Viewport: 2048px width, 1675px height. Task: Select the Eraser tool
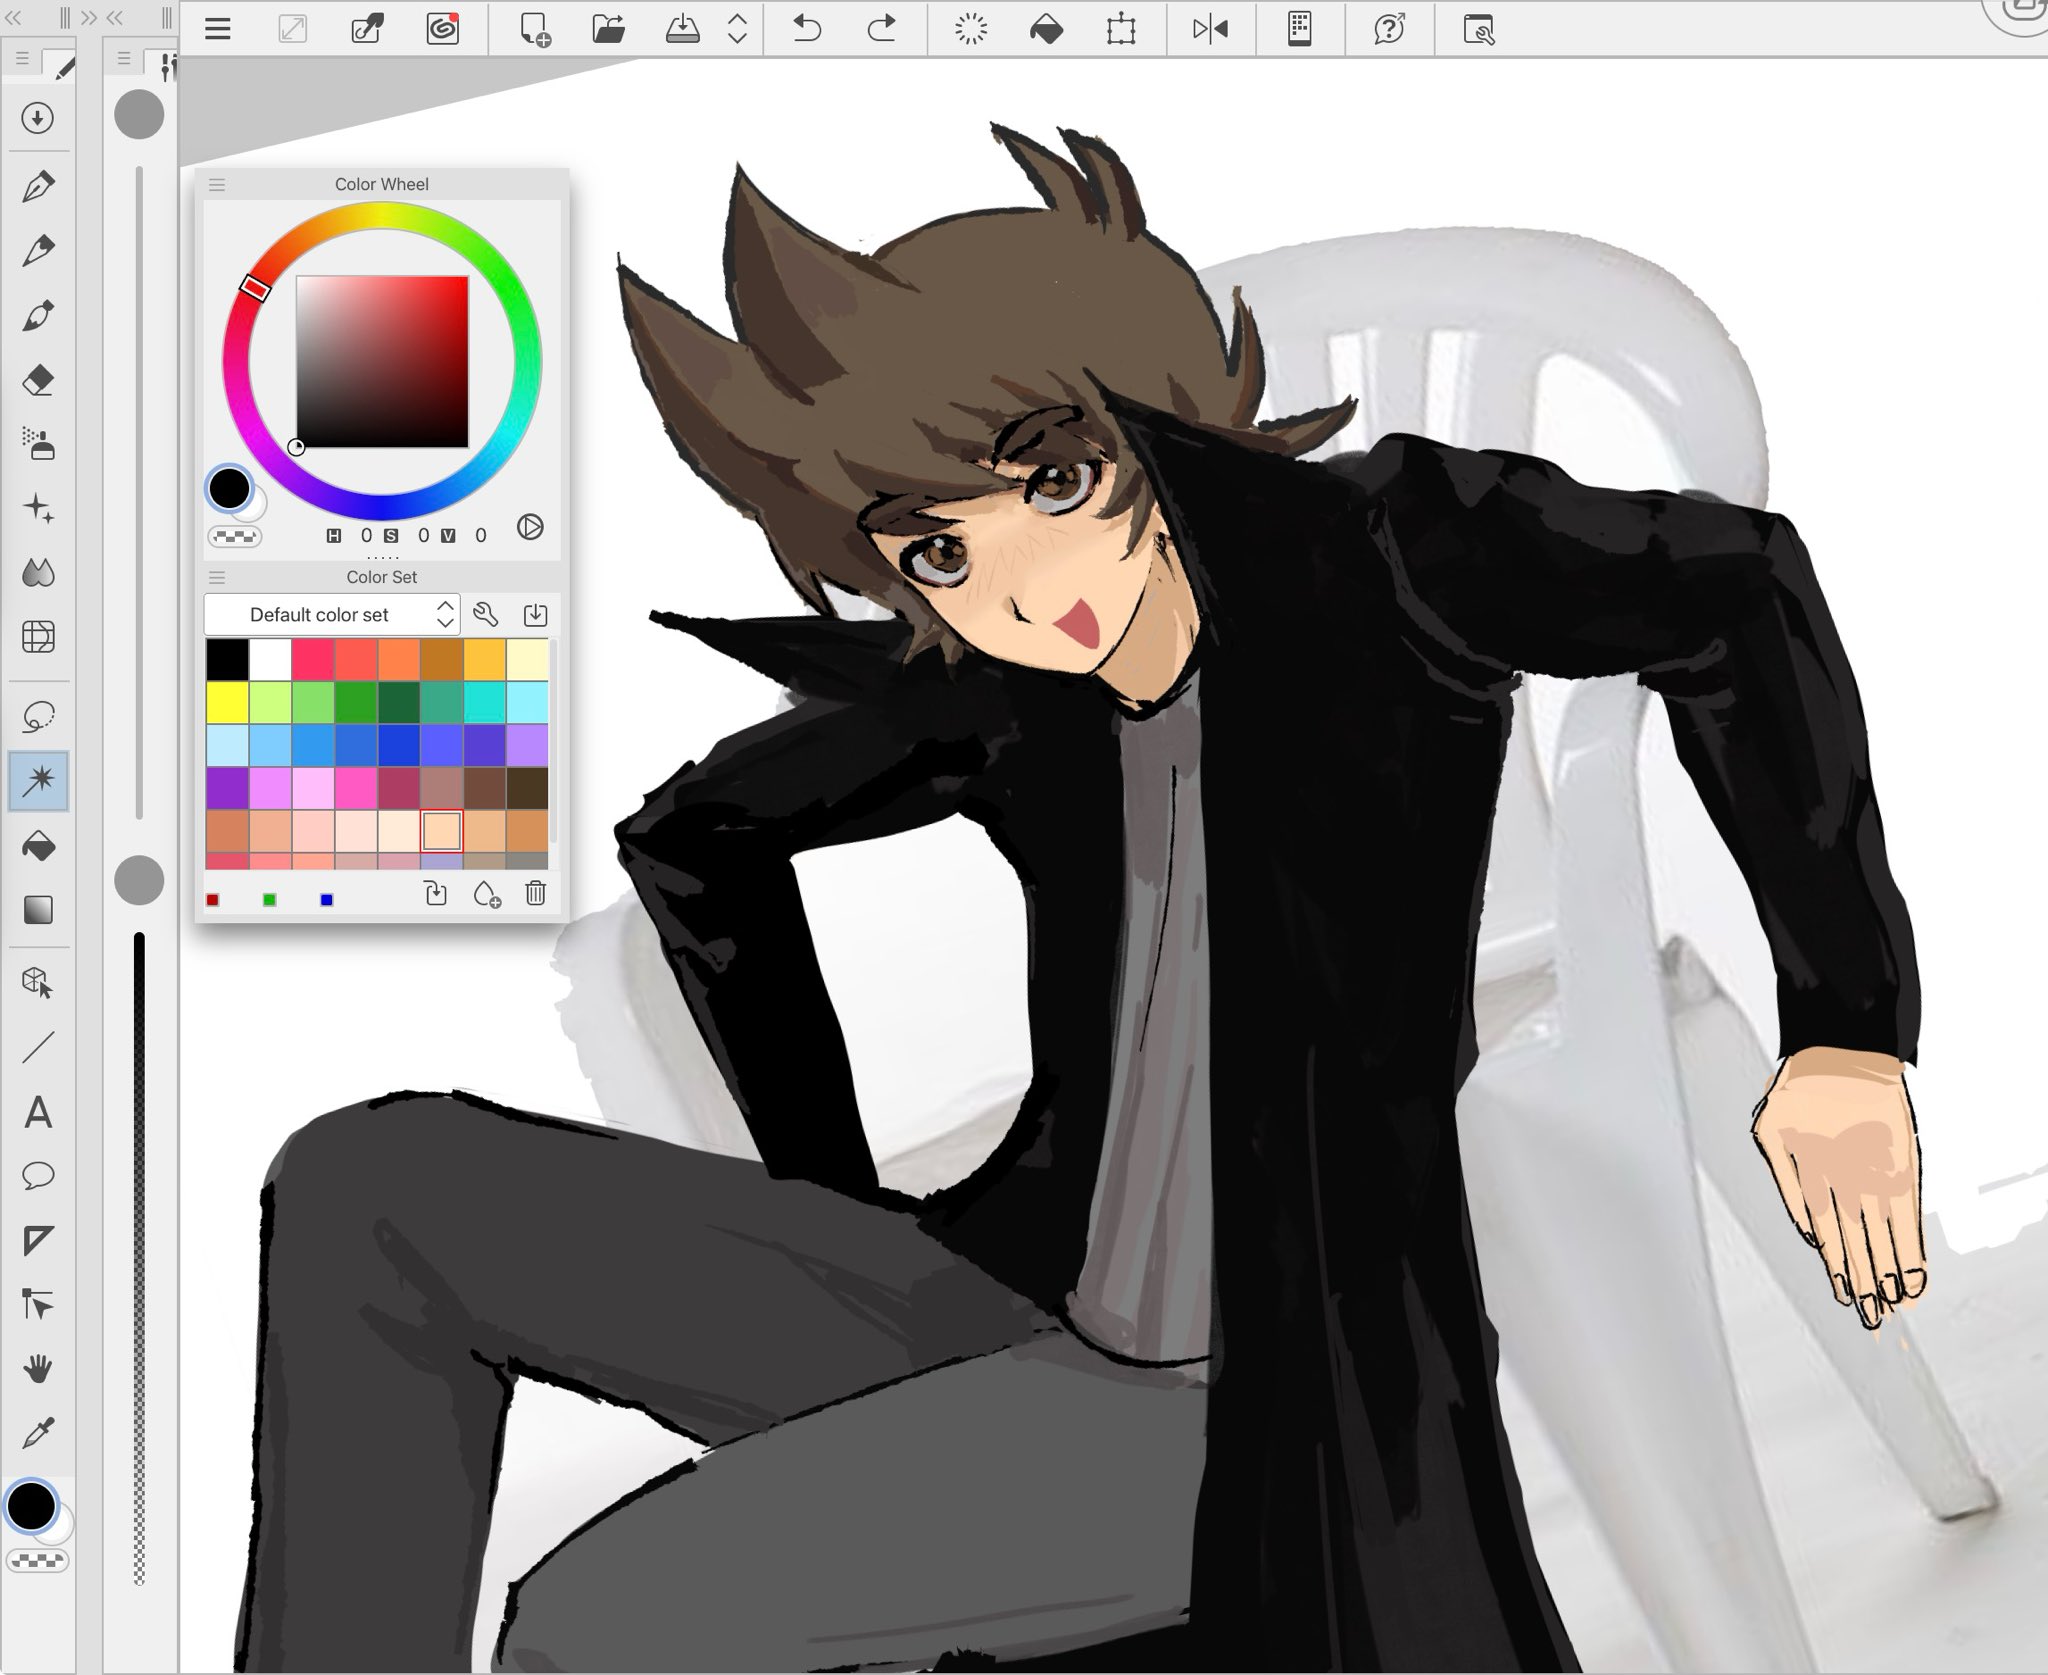point(38,380)
